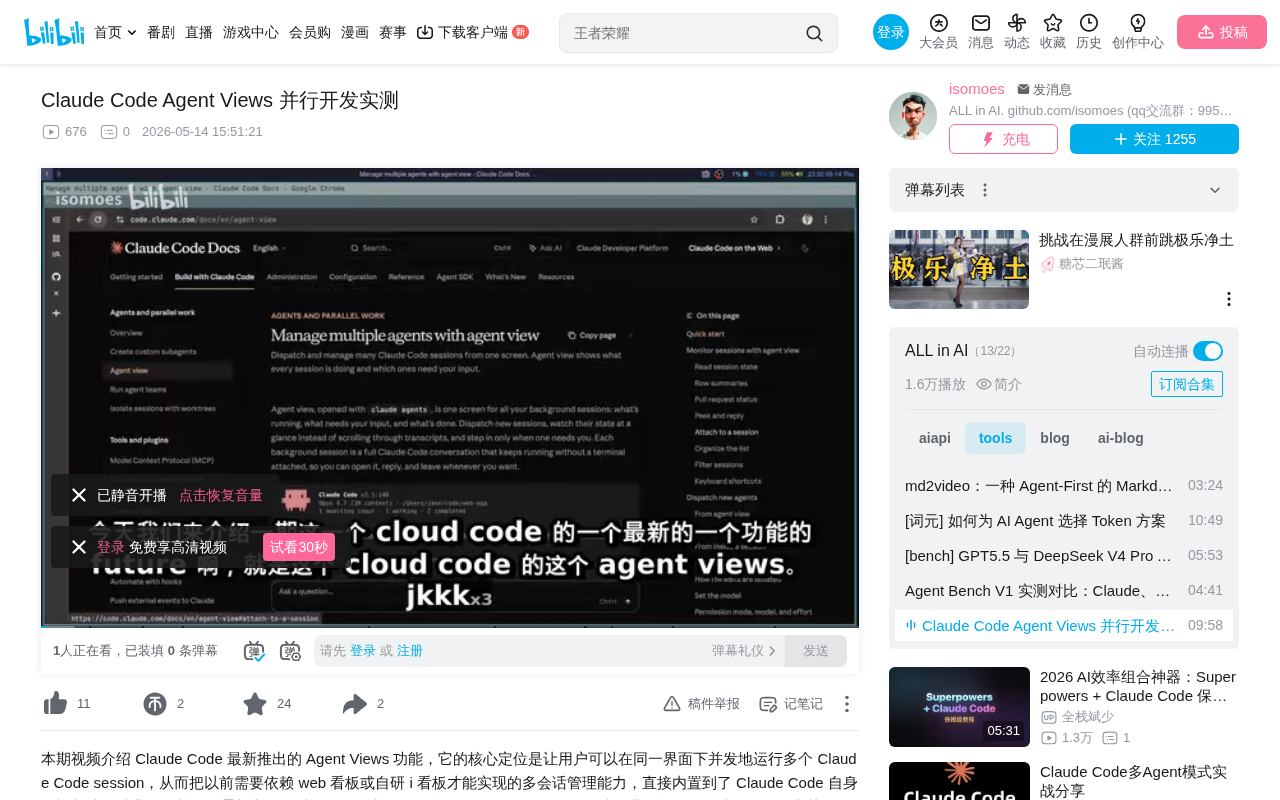Viewport: 1280px width, 800px height.
Task: Click 发消息 envelope to message uploader
Action: (x=1044, y=90)
